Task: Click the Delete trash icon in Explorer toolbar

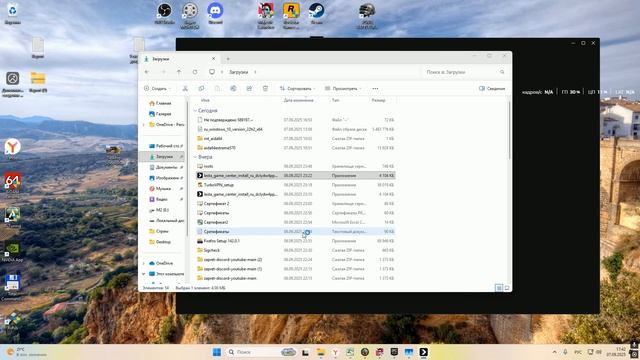Action: [265, 89]
